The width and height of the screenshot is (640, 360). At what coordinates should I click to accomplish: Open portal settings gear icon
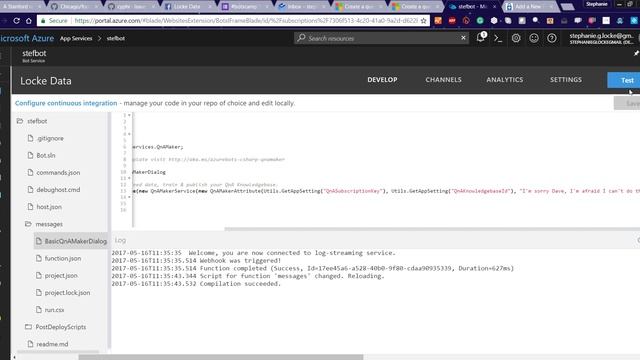click(x=516, y=38)
